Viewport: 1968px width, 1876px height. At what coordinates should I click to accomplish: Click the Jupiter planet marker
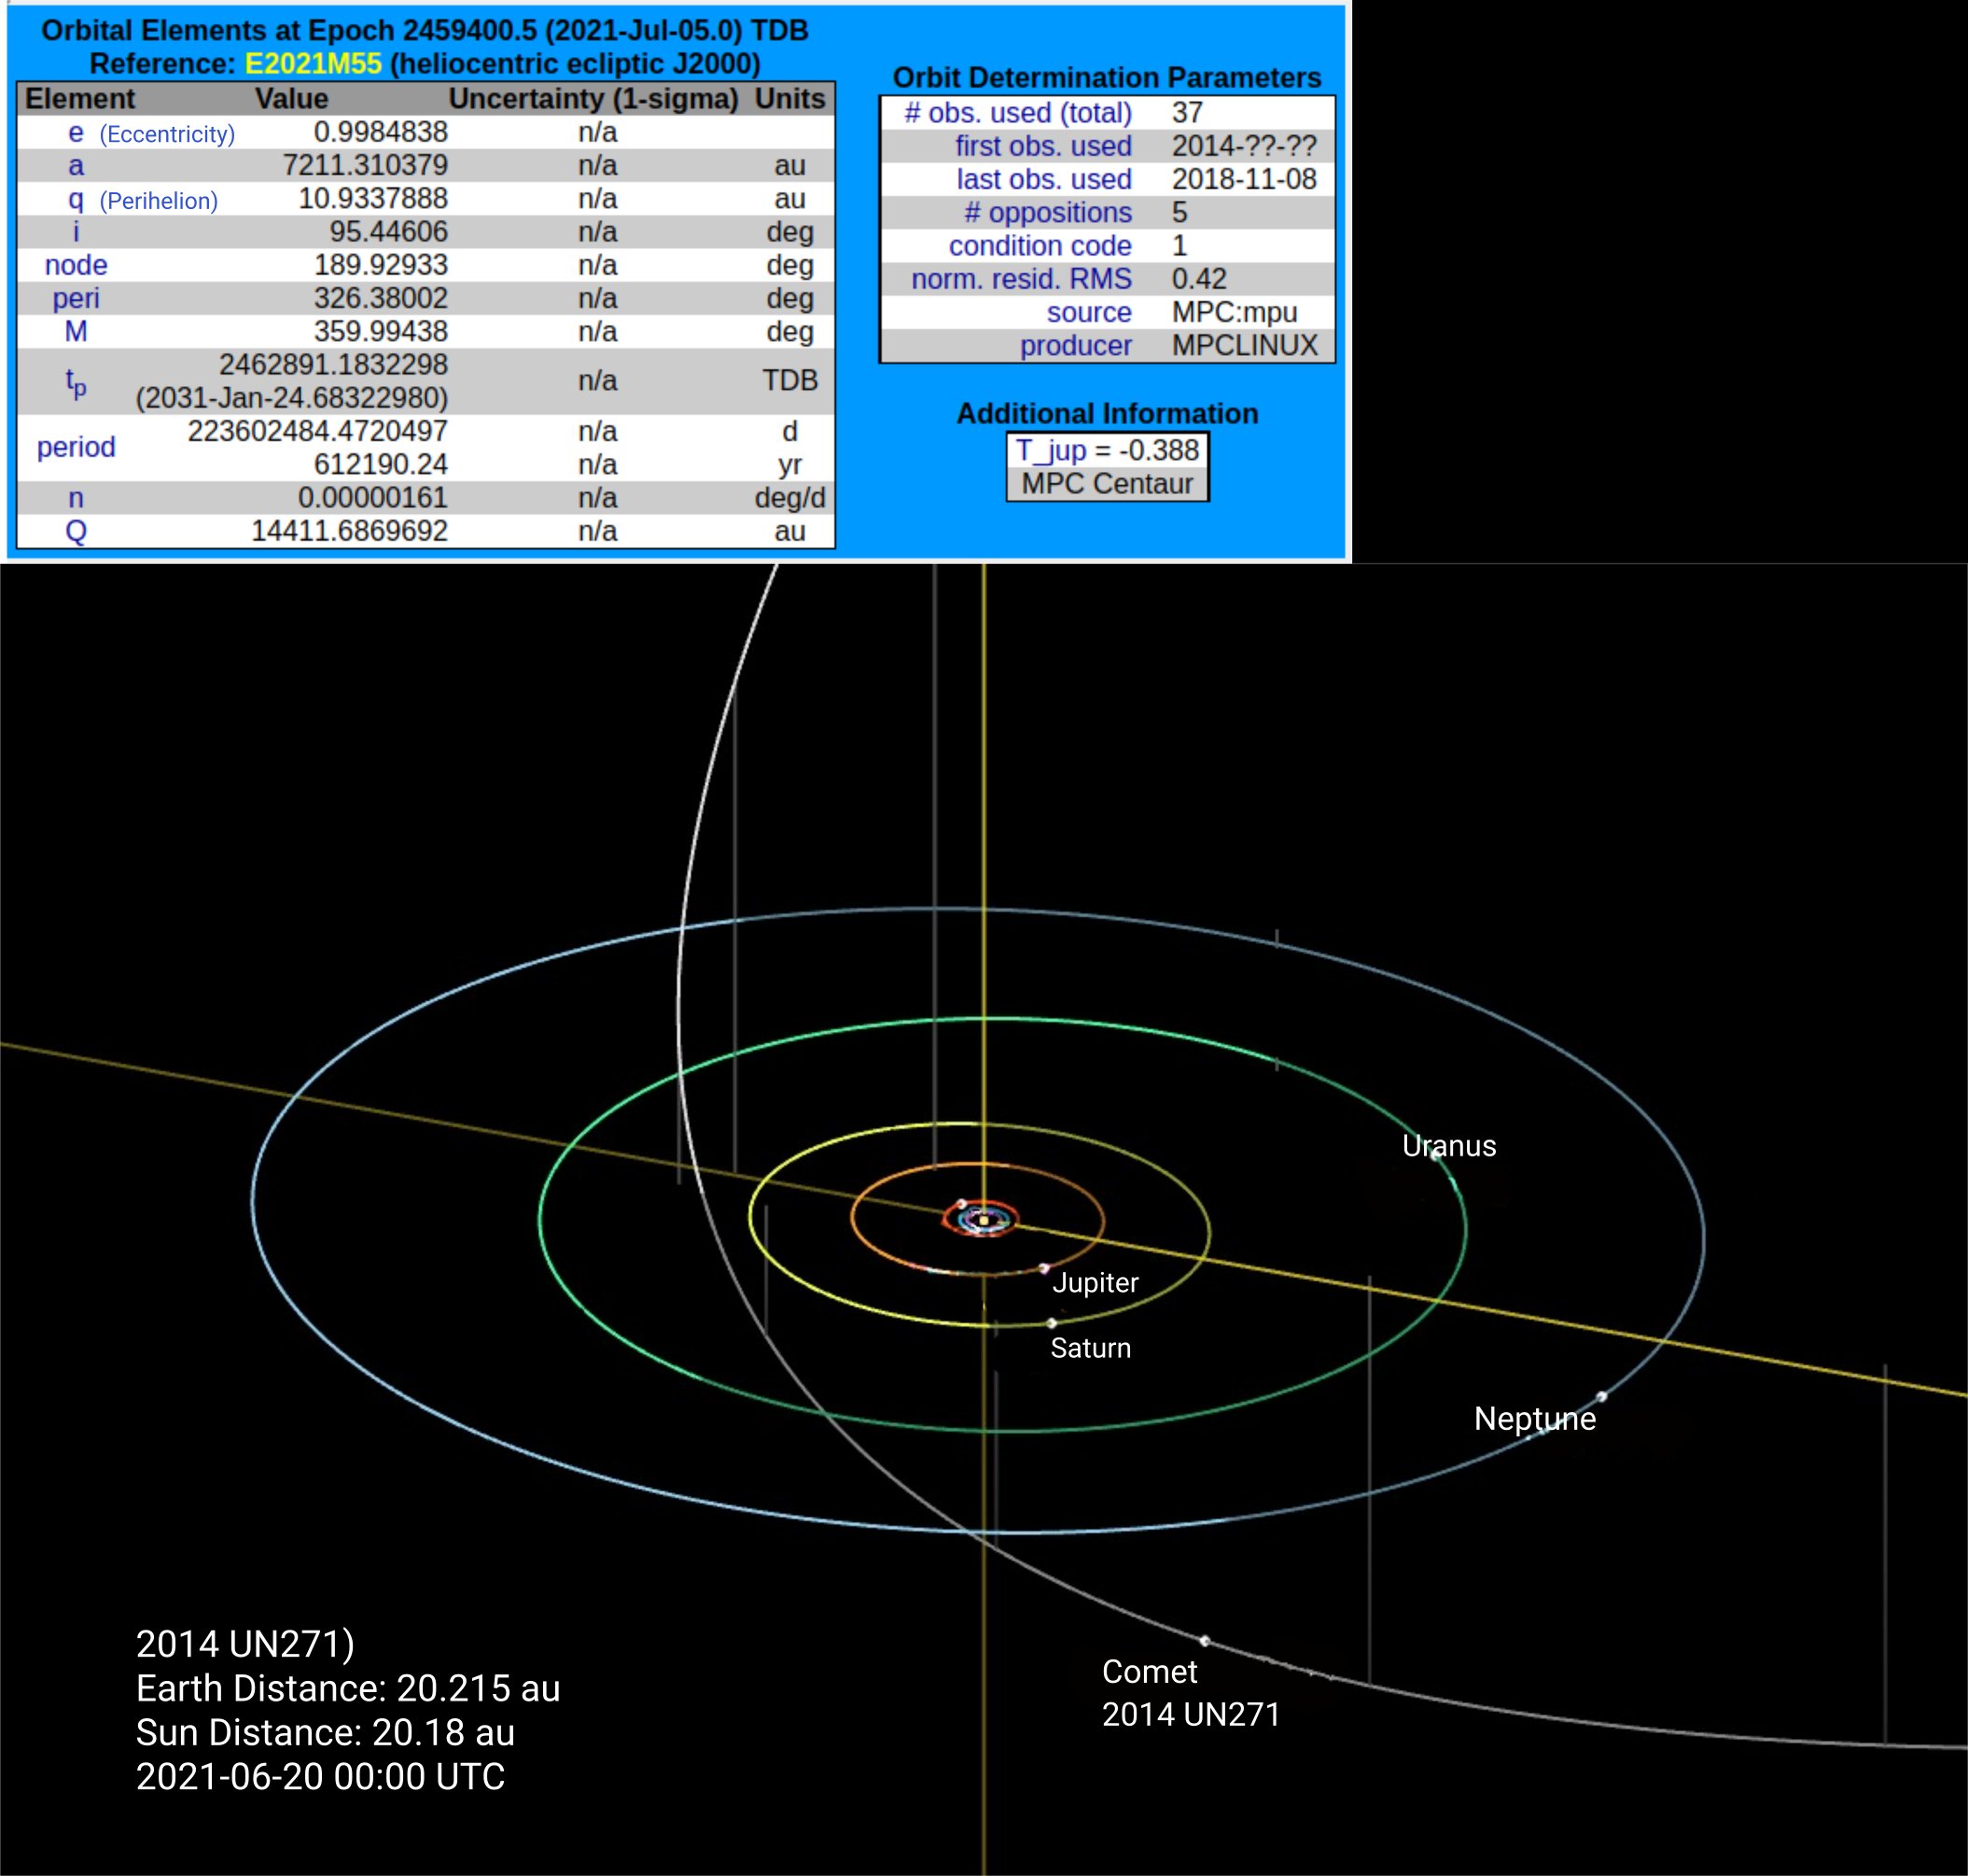coord(1044,1269)
